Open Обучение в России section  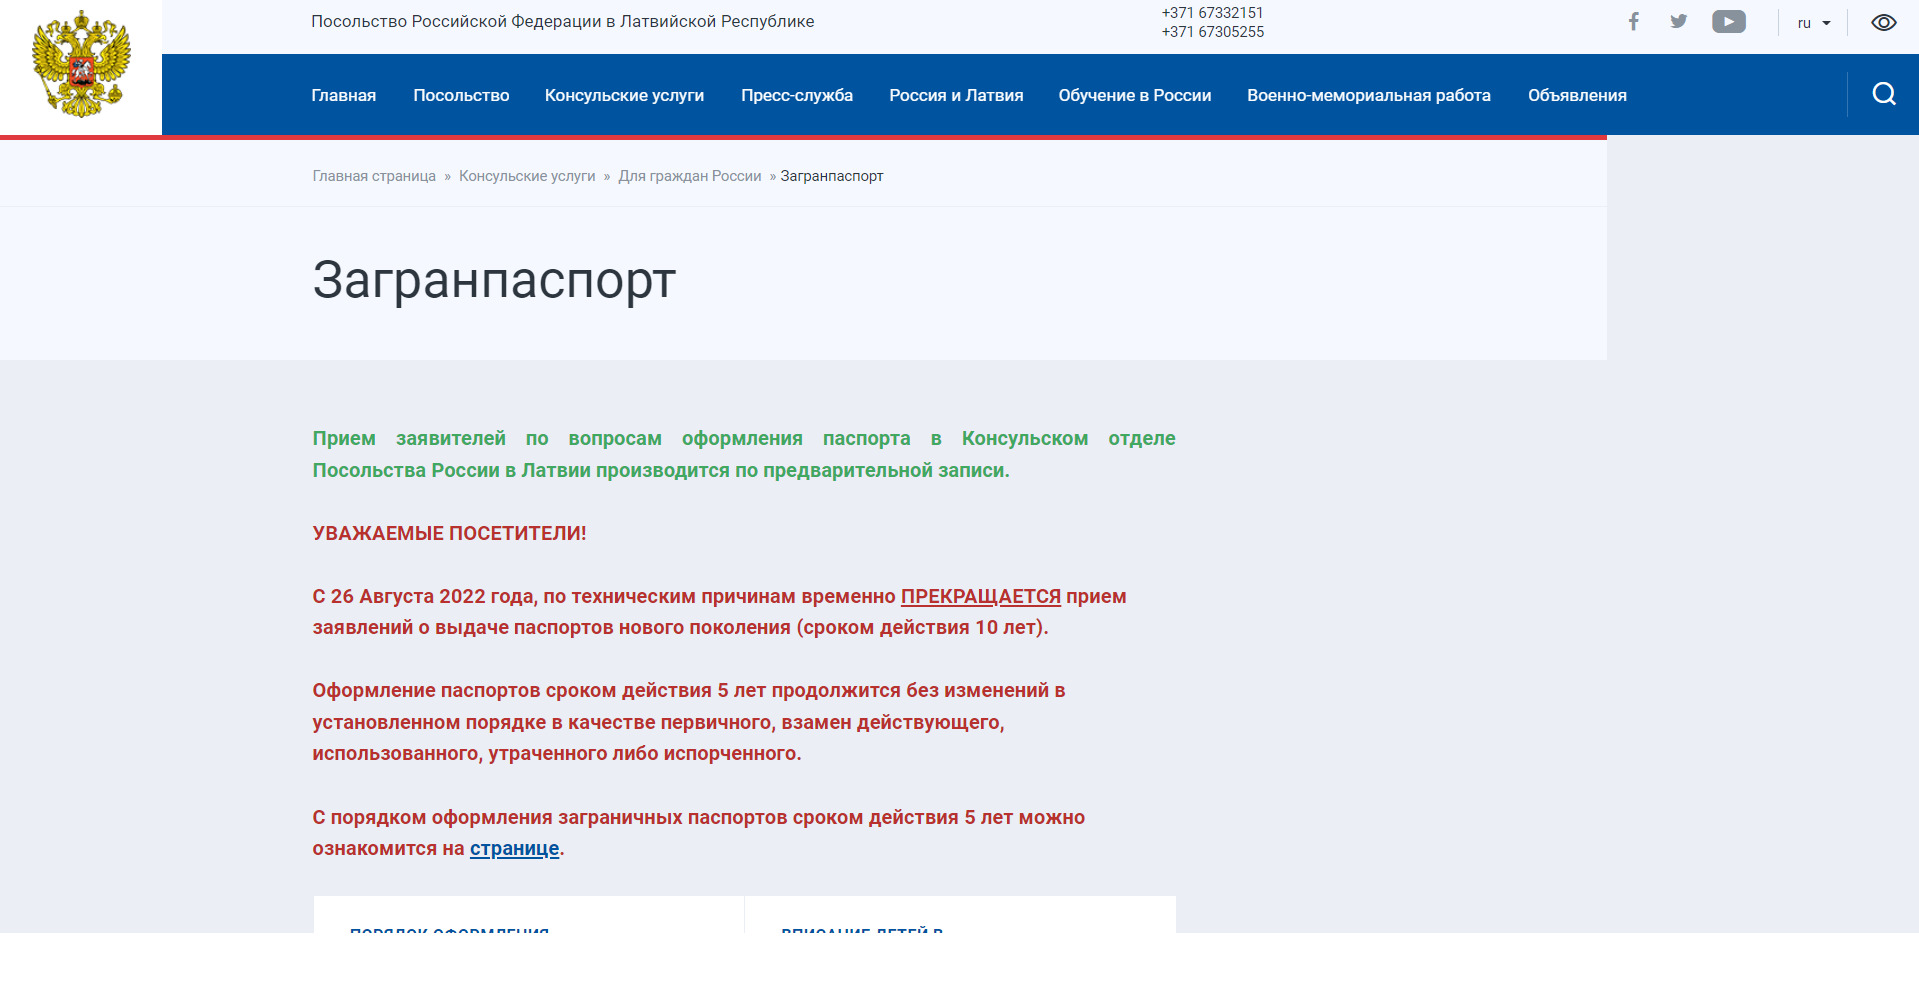[1134, 95]
